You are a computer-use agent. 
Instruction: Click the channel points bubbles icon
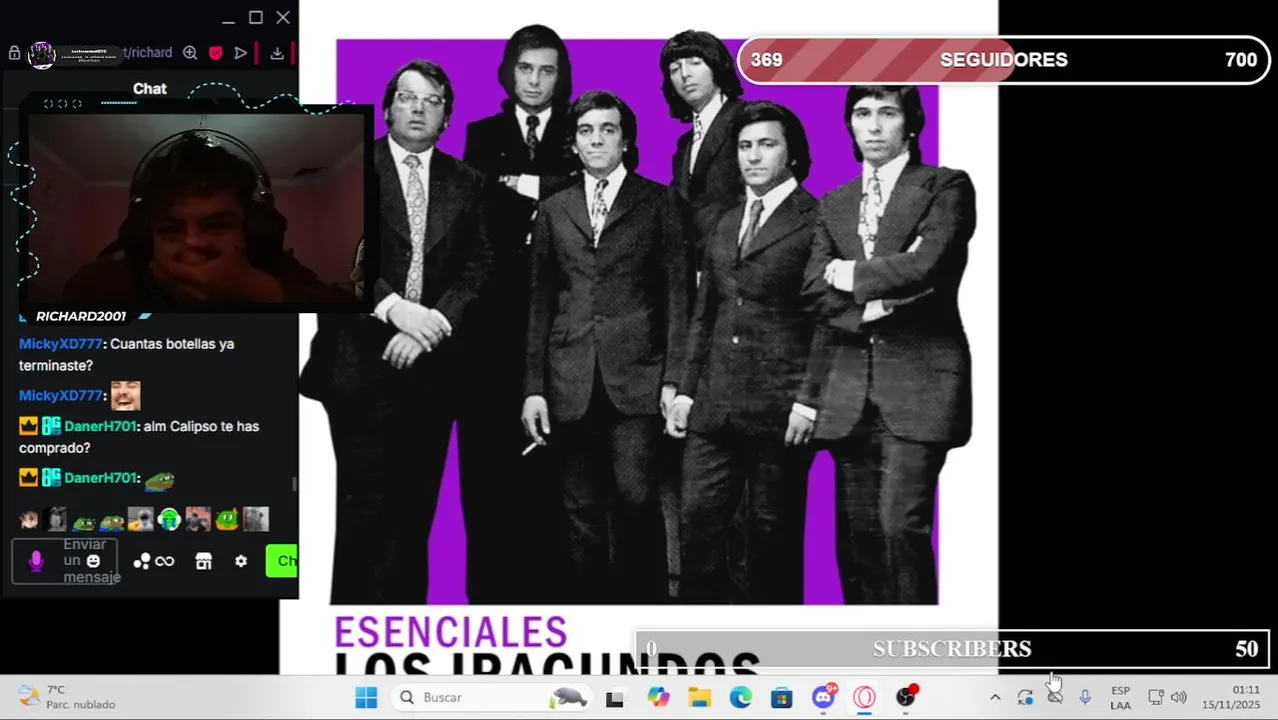click(x=141, y=562)
